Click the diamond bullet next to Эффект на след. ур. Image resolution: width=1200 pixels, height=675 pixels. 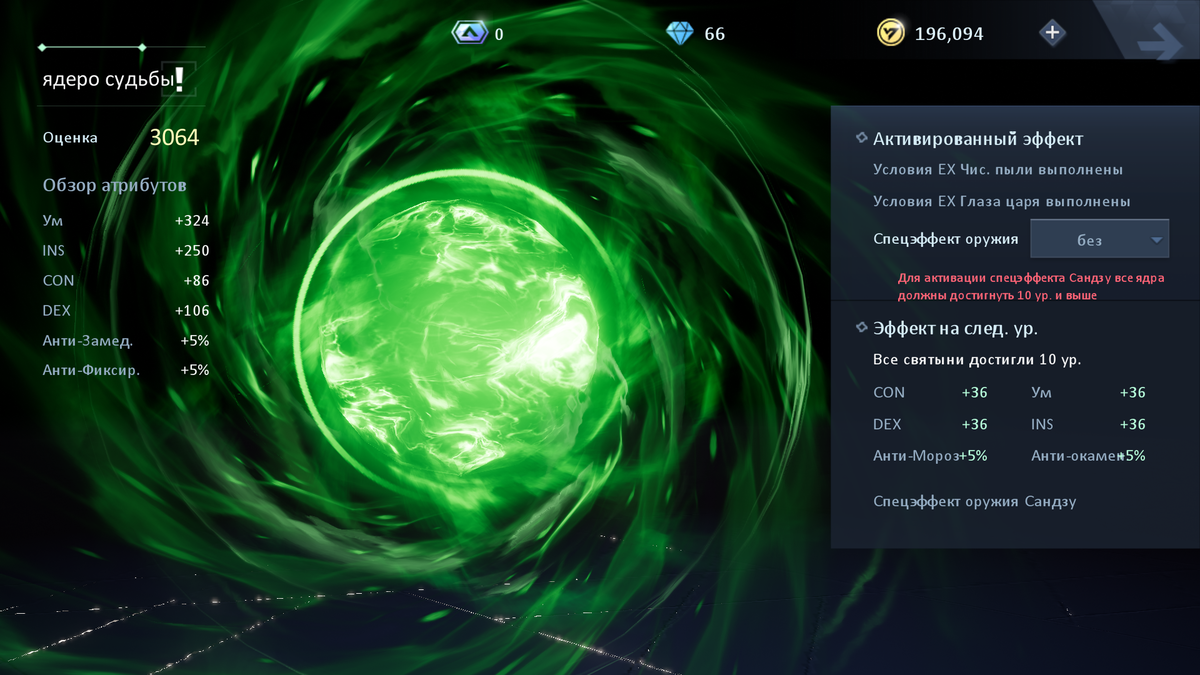click(861, 326)
